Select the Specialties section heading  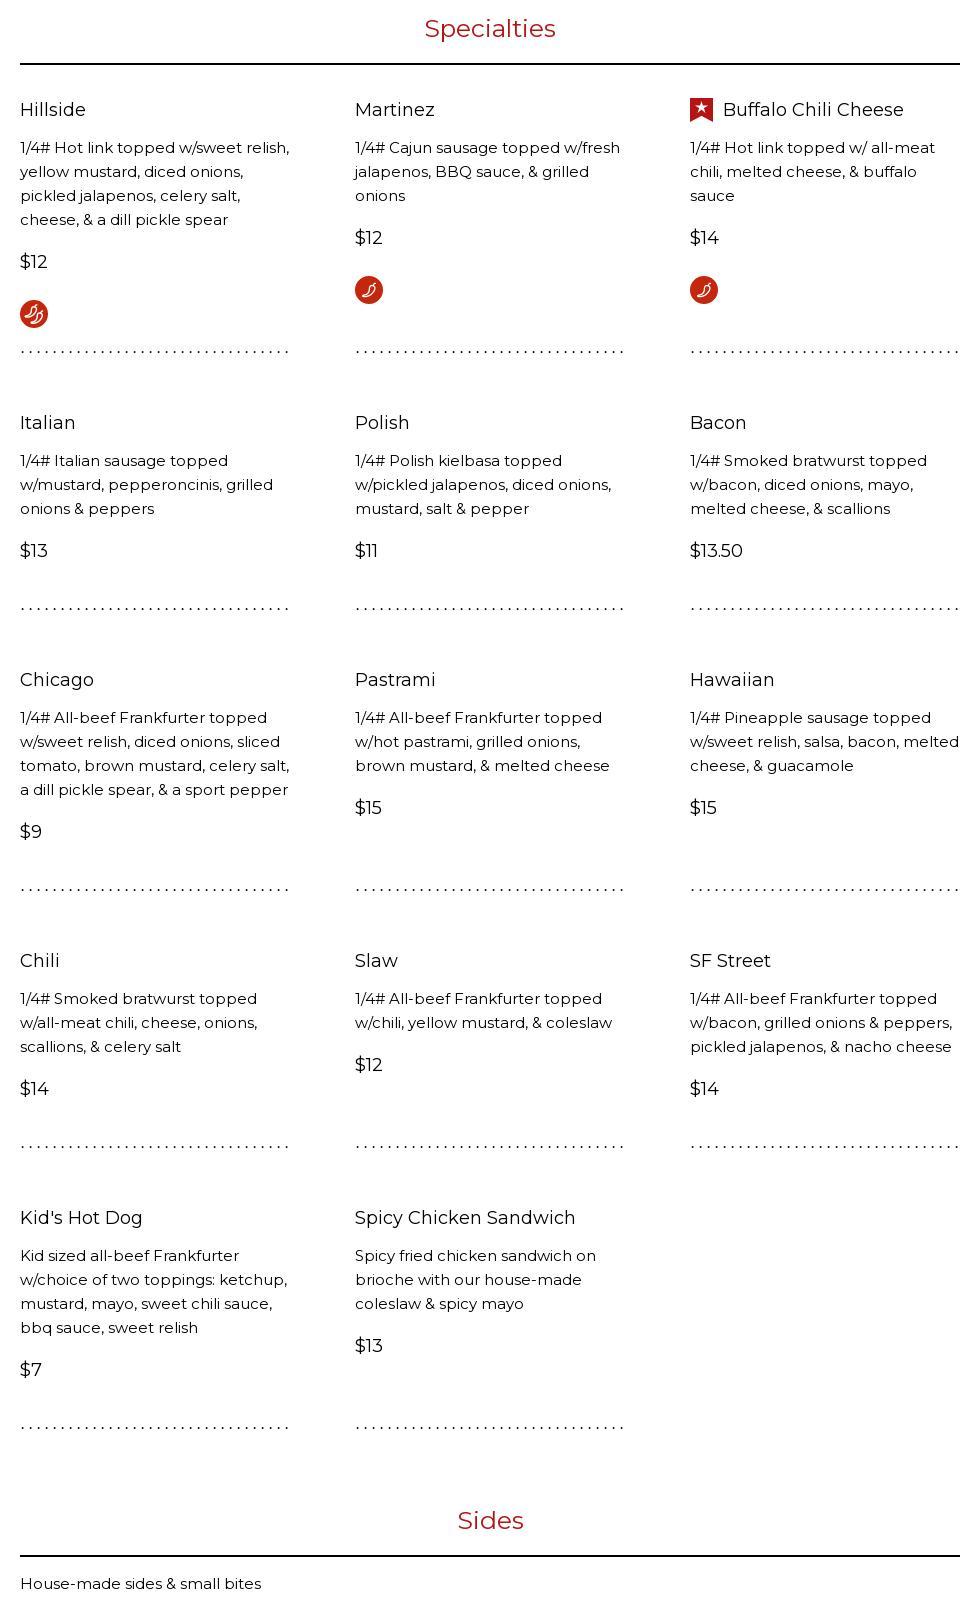point(490,29)
